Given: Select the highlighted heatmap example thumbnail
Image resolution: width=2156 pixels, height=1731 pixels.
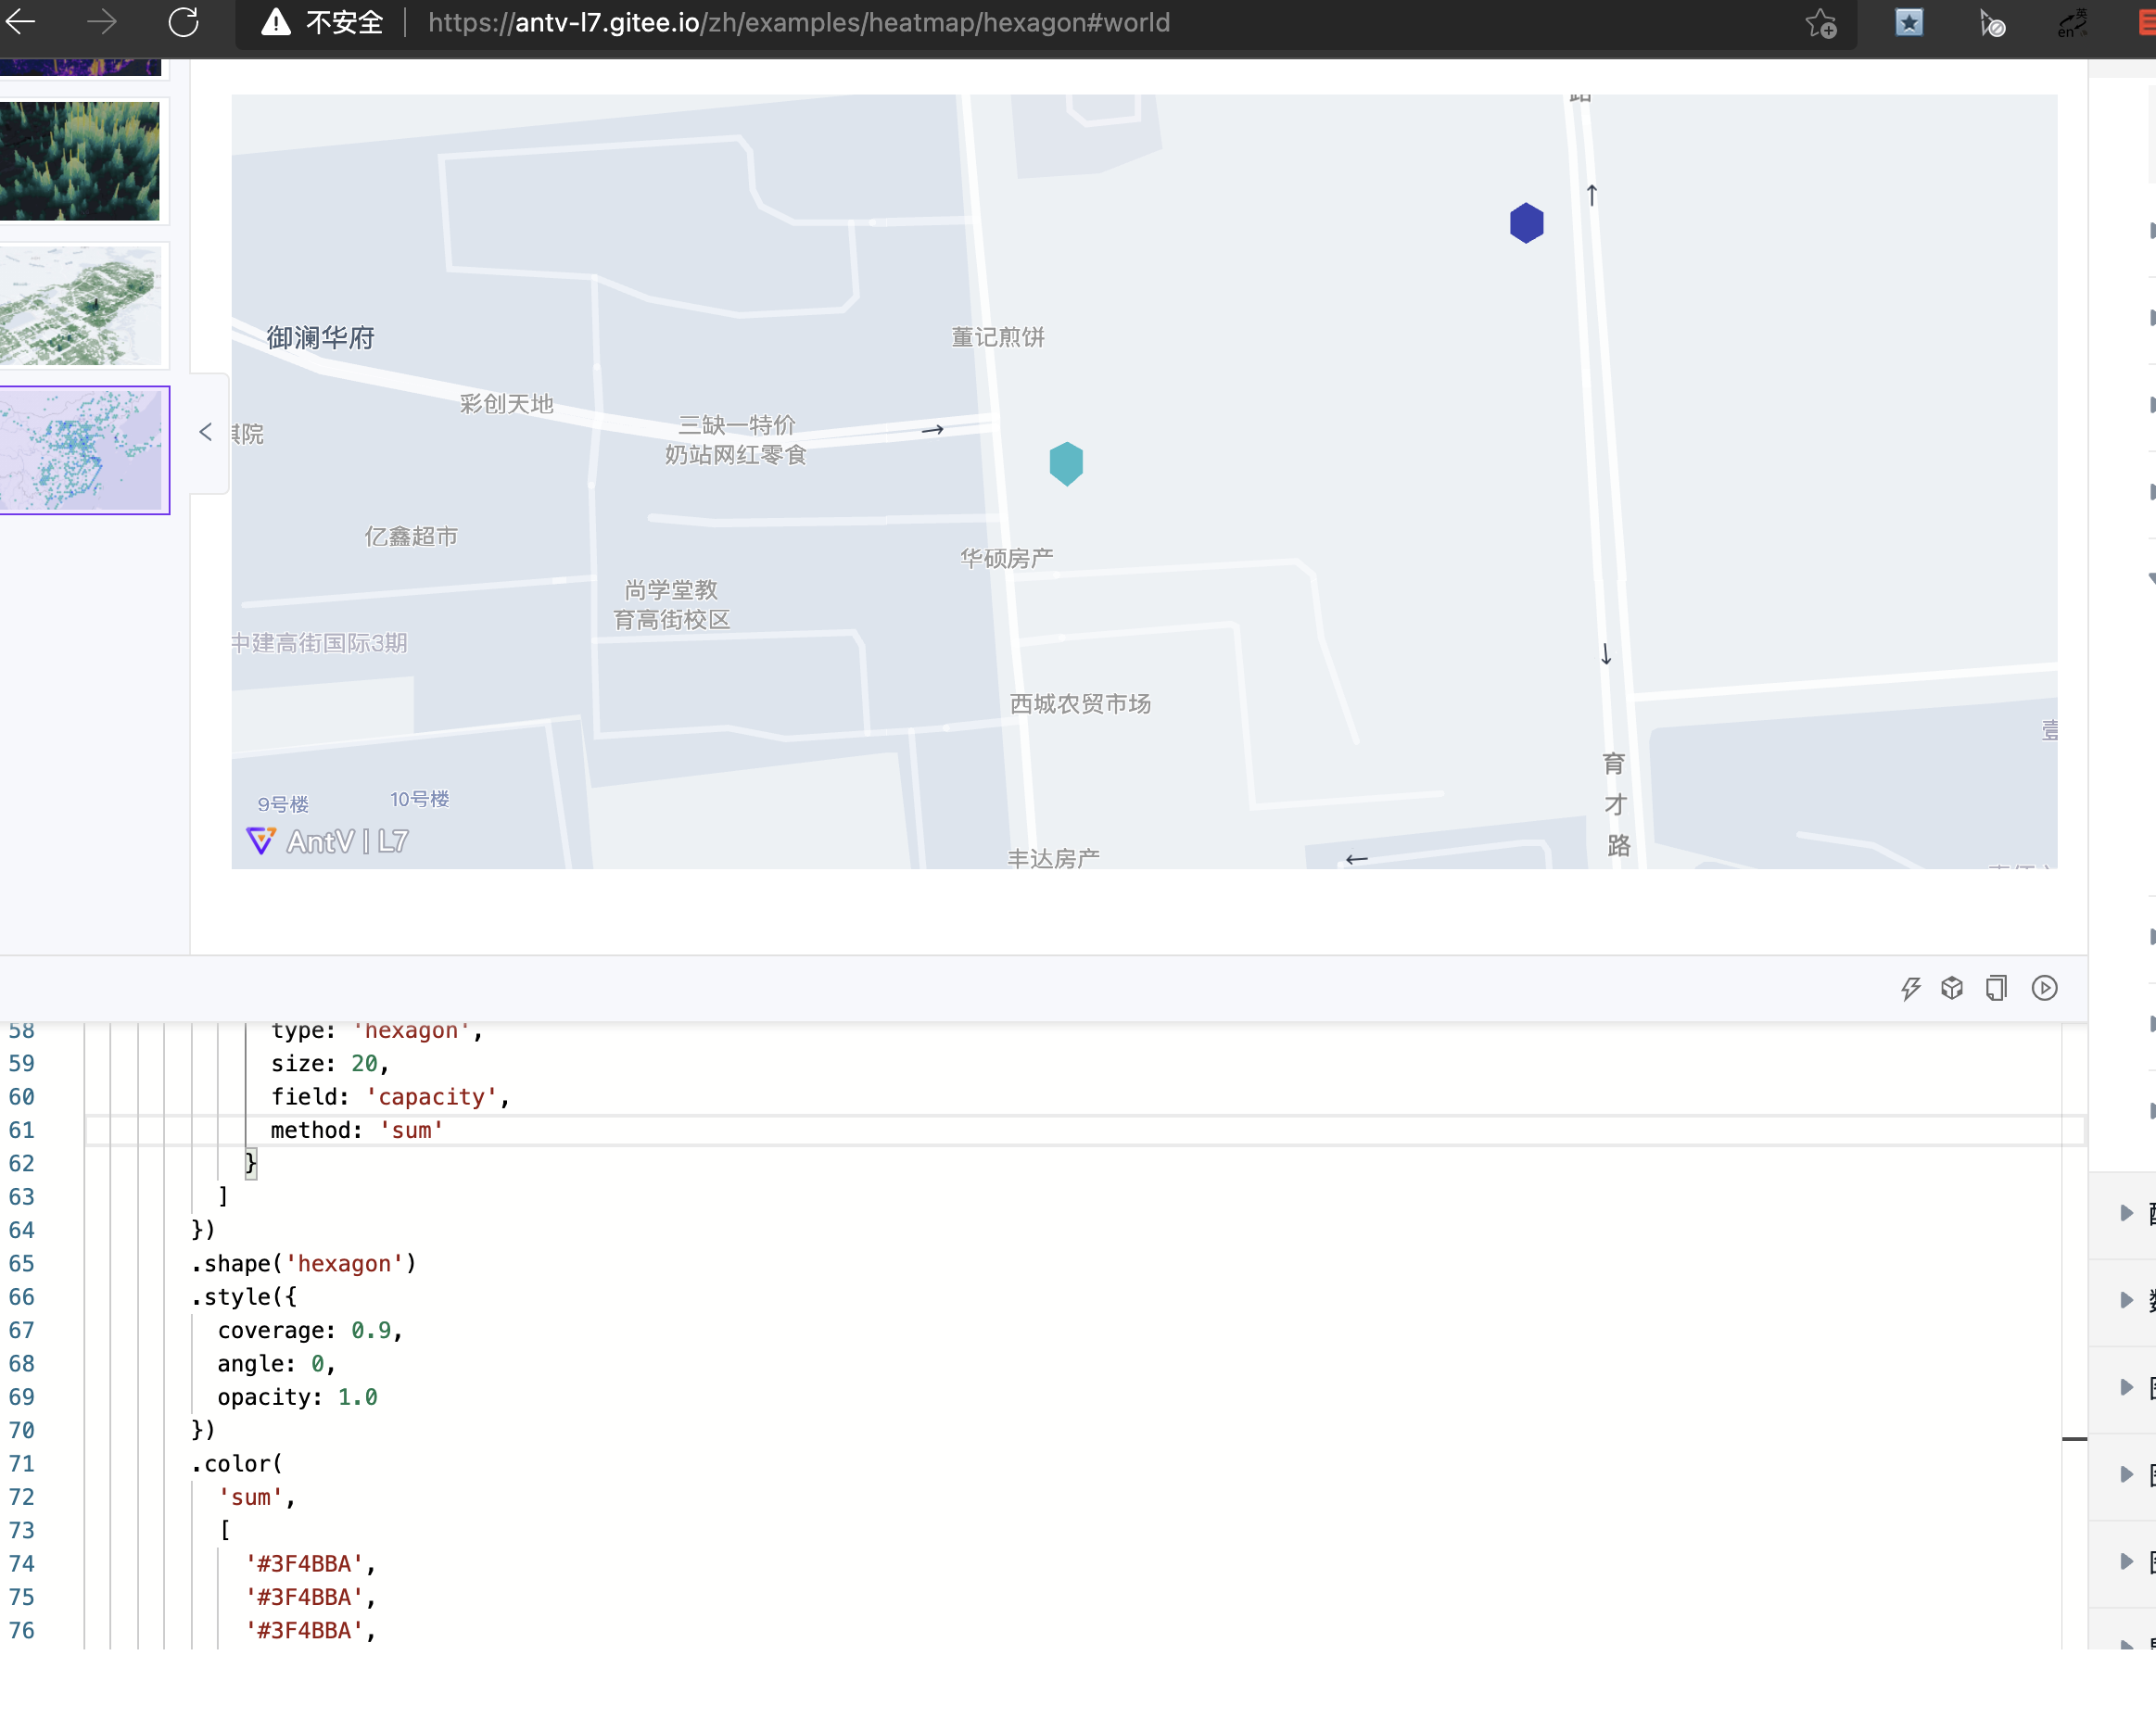Looking at the screenshot, I should [85, 449].
